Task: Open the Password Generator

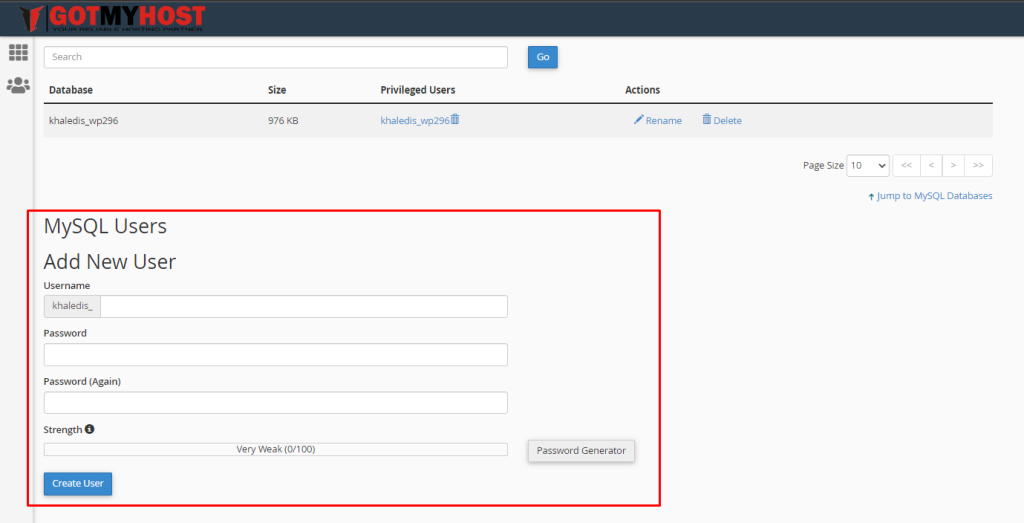Action: [581, 451]
